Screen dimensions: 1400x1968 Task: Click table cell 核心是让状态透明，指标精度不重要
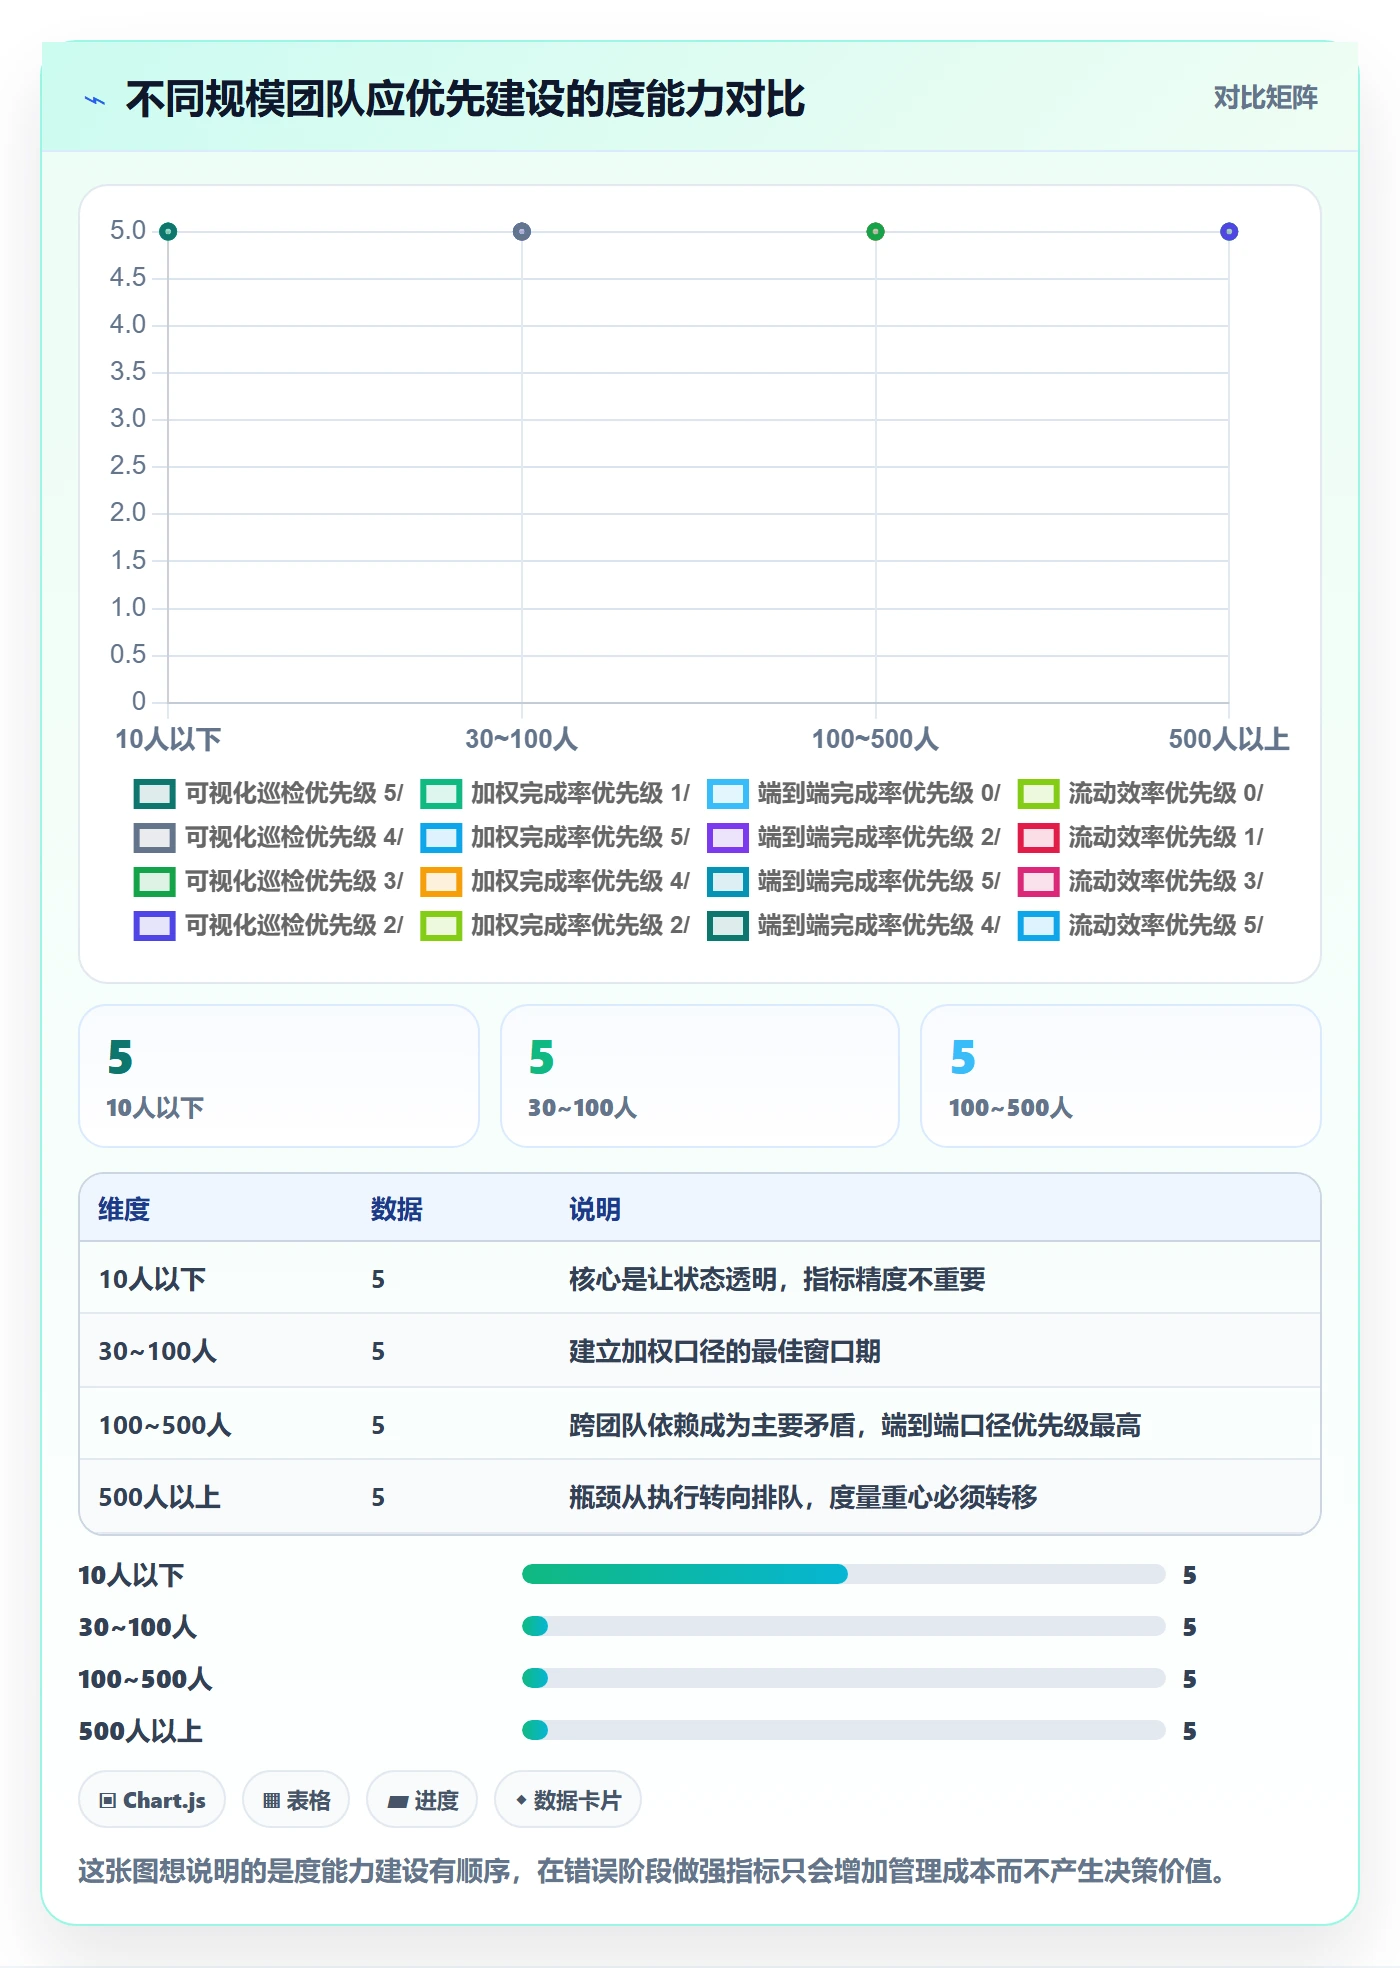click(777, 1279)
